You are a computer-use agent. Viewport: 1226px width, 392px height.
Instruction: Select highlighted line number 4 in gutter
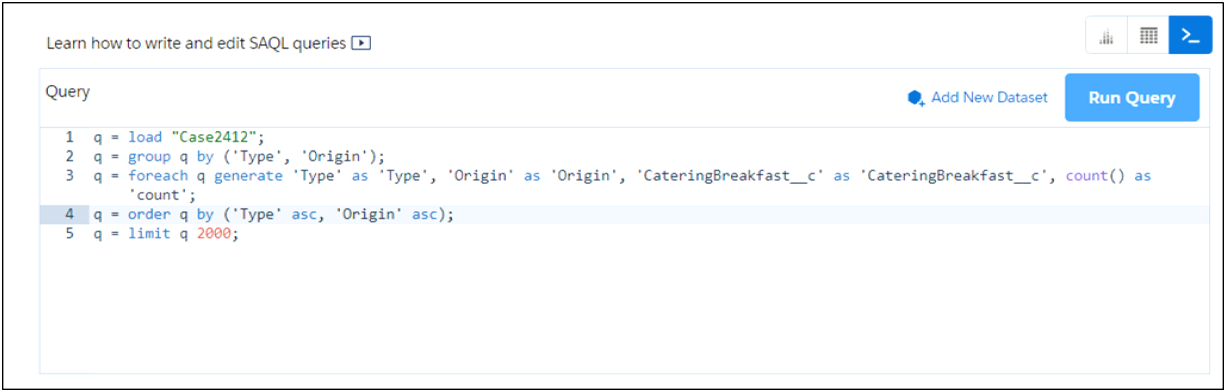(69, 215)
